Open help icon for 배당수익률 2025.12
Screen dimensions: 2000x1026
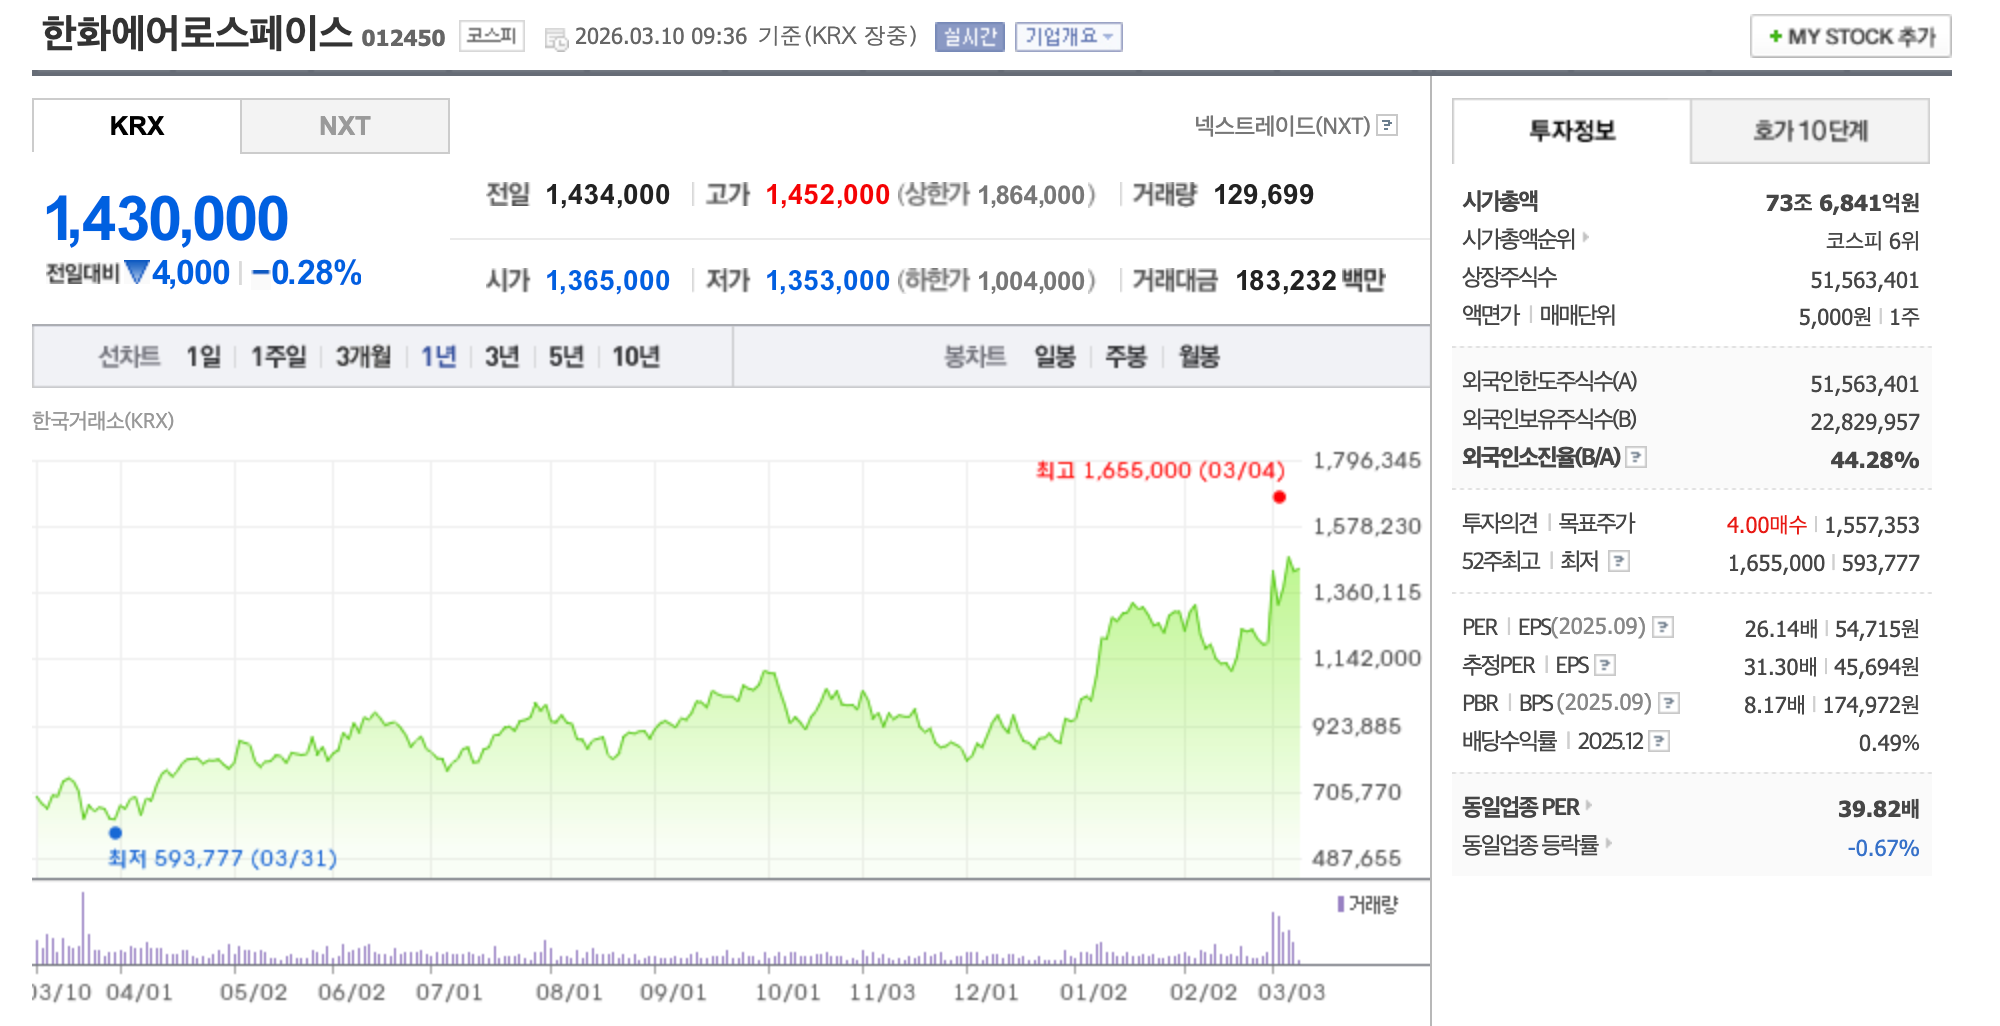tap(1659, 741)
